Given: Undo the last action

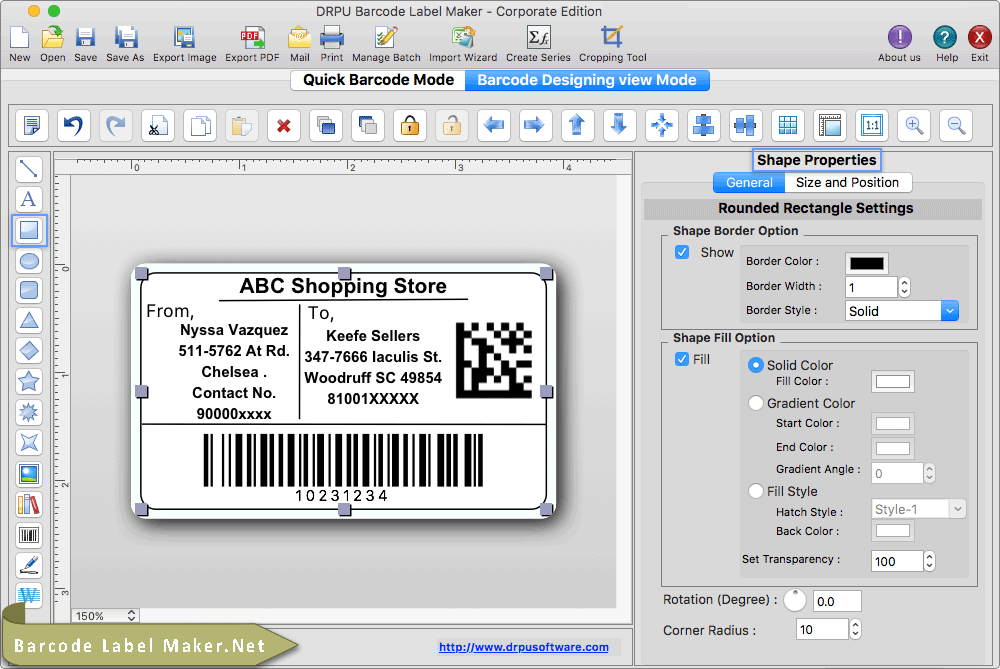Looking at the screenshot, I should [x=73, y=125].
